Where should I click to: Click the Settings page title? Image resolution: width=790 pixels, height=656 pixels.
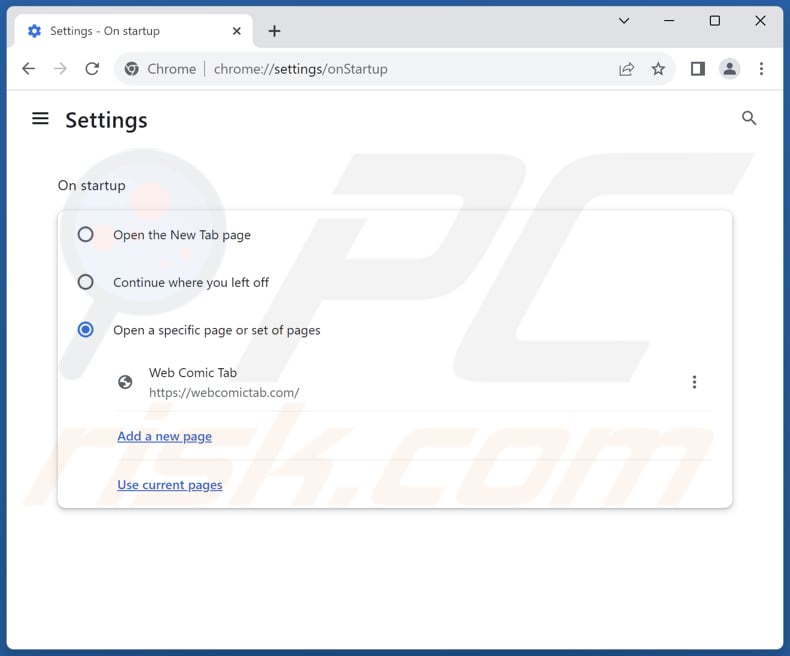coord(106,120)
